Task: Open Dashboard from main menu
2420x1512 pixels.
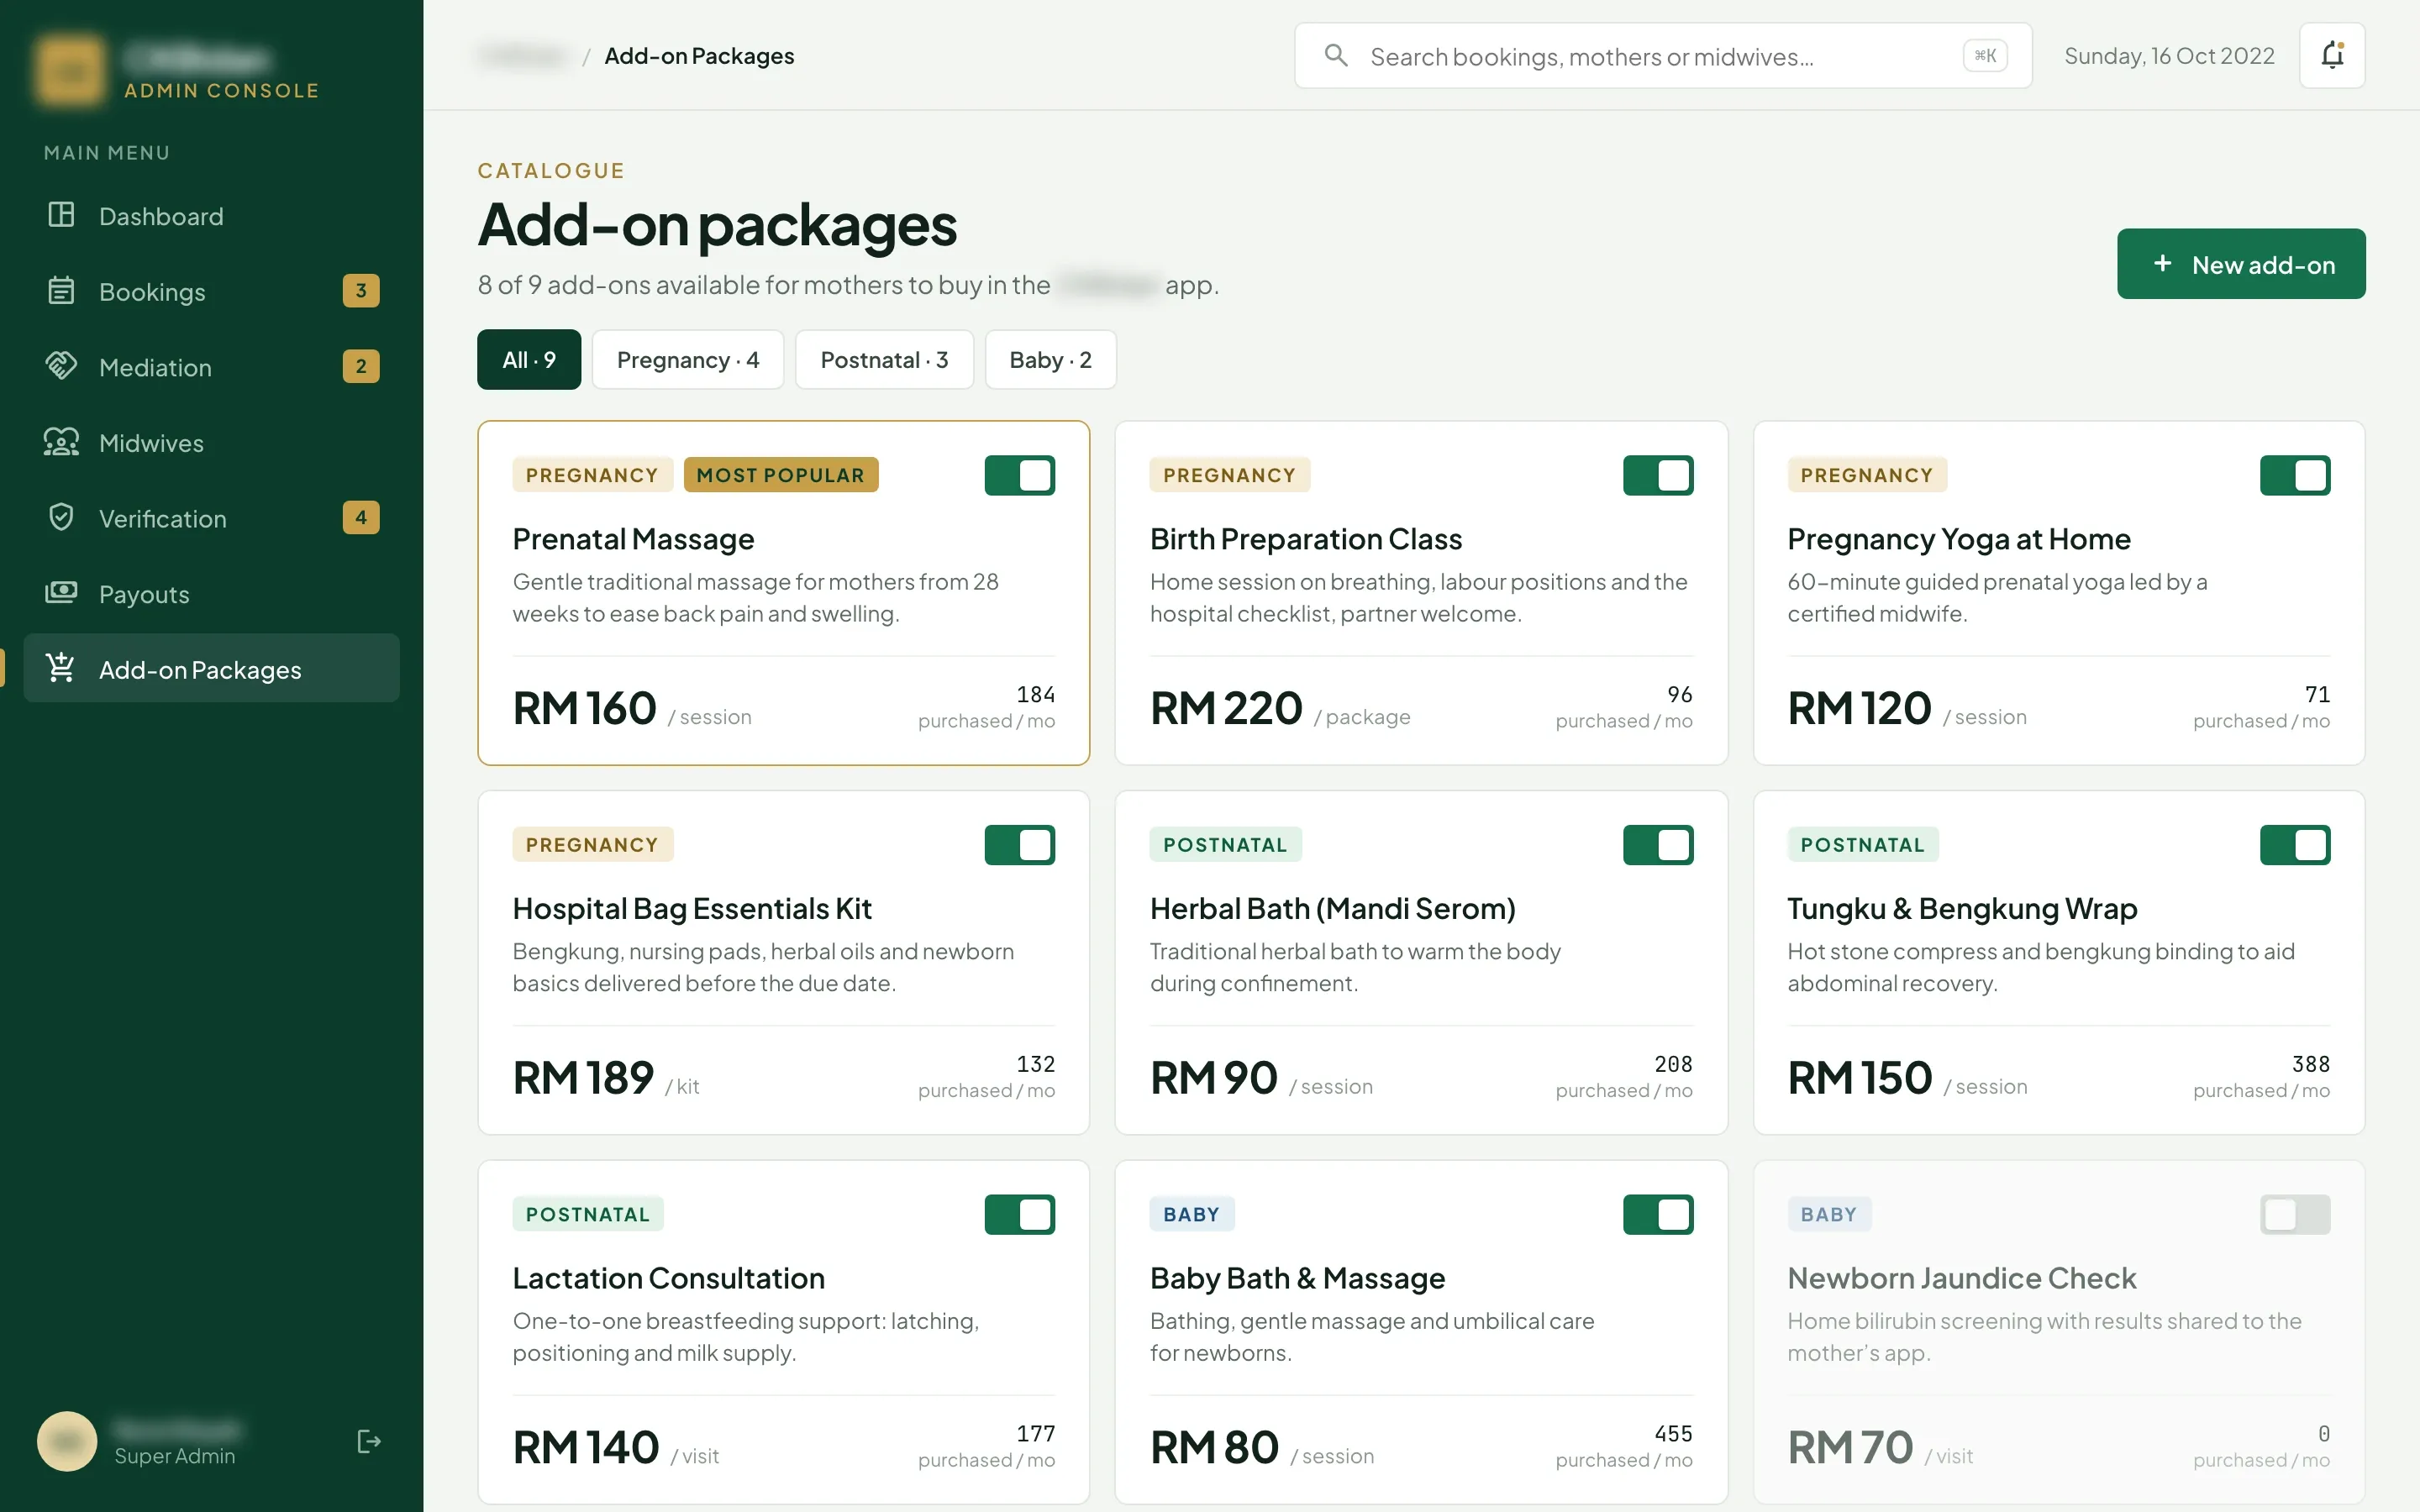Action: pos(211,216)
